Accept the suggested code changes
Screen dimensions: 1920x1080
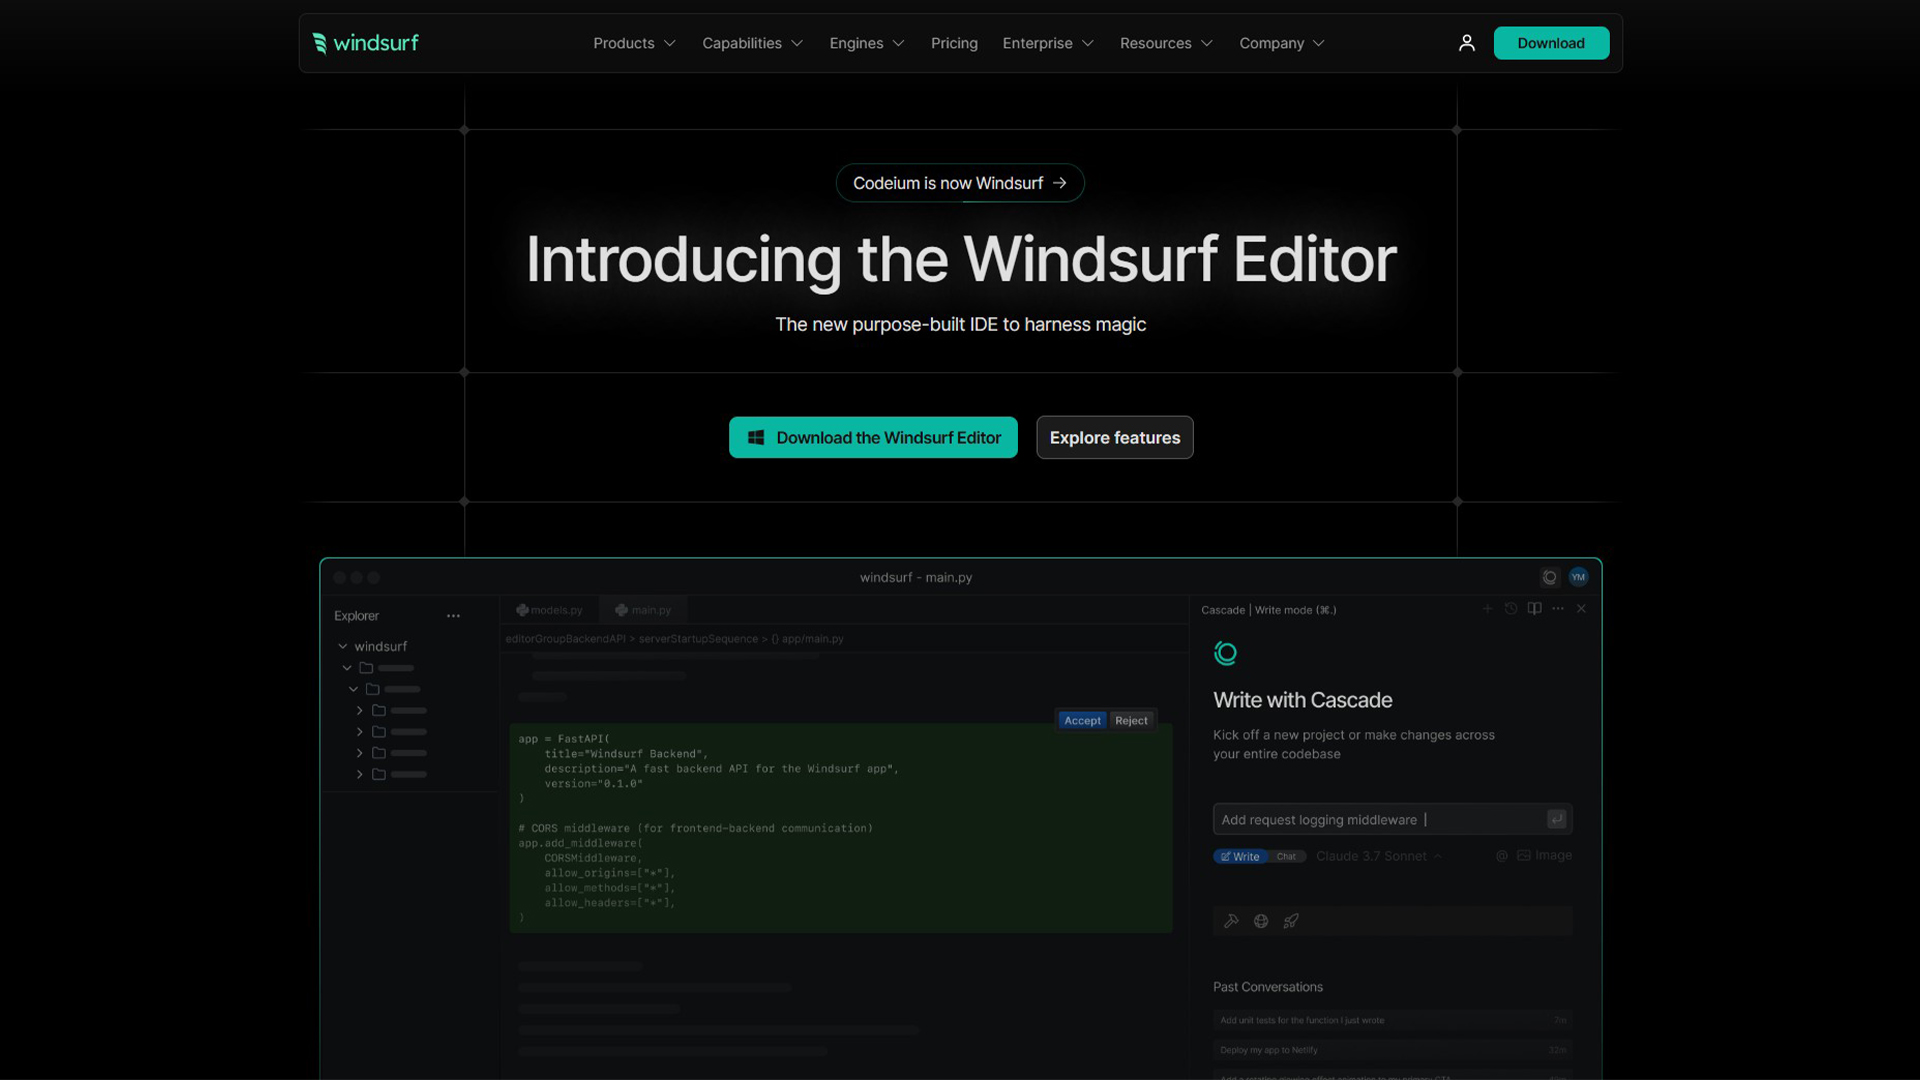(1082, 721)
